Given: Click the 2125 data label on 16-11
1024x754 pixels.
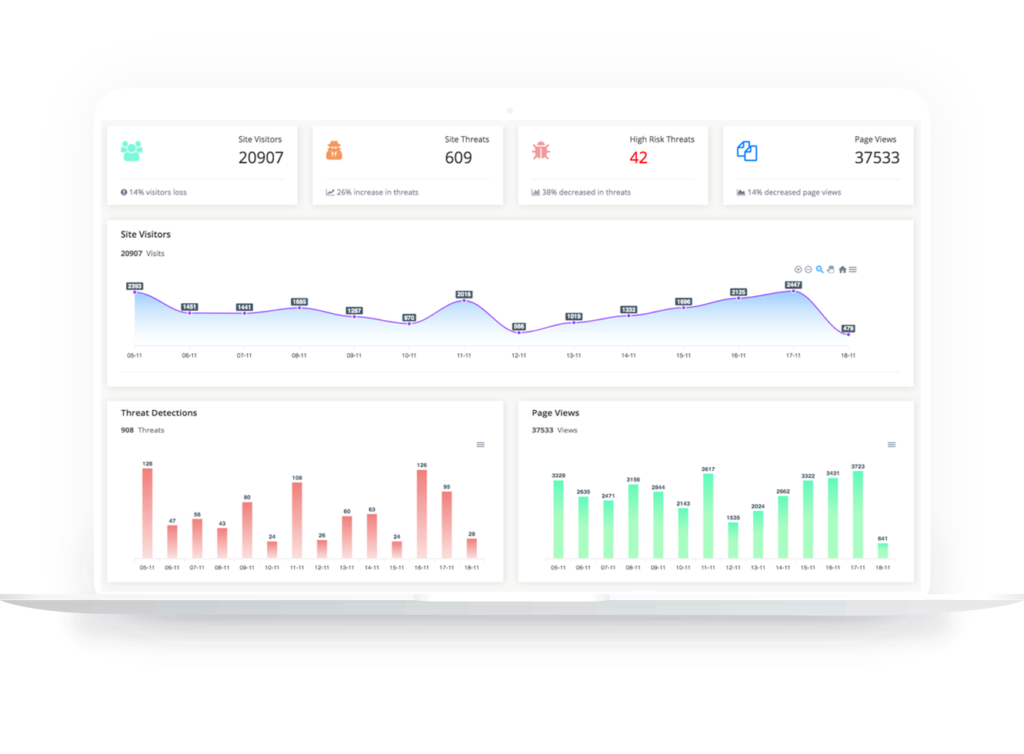Looking at the screenshot, I should (x=739, y=292).
